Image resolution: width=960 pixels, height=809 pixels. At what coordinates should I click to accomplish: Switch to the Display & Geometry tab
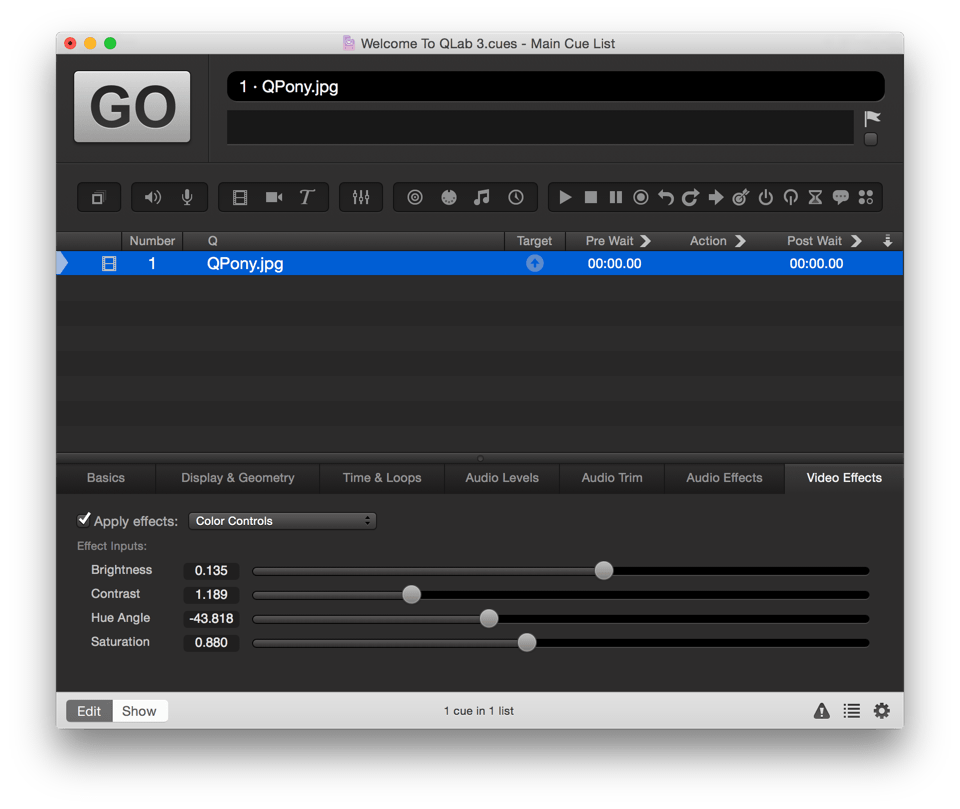[x=237, y=478]
